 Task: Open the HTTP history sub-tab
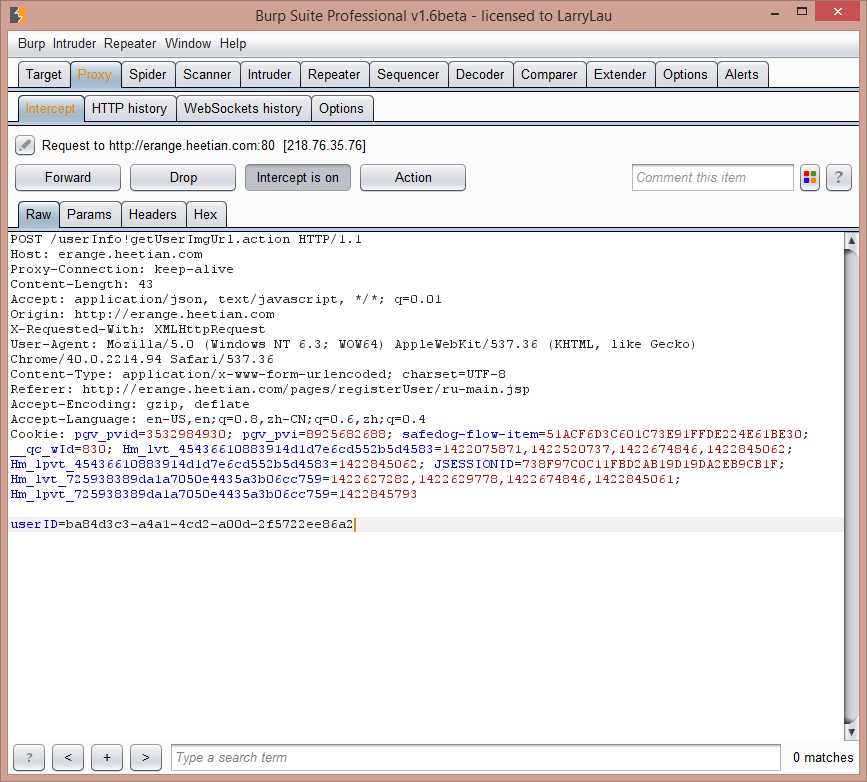pos(129,108)
